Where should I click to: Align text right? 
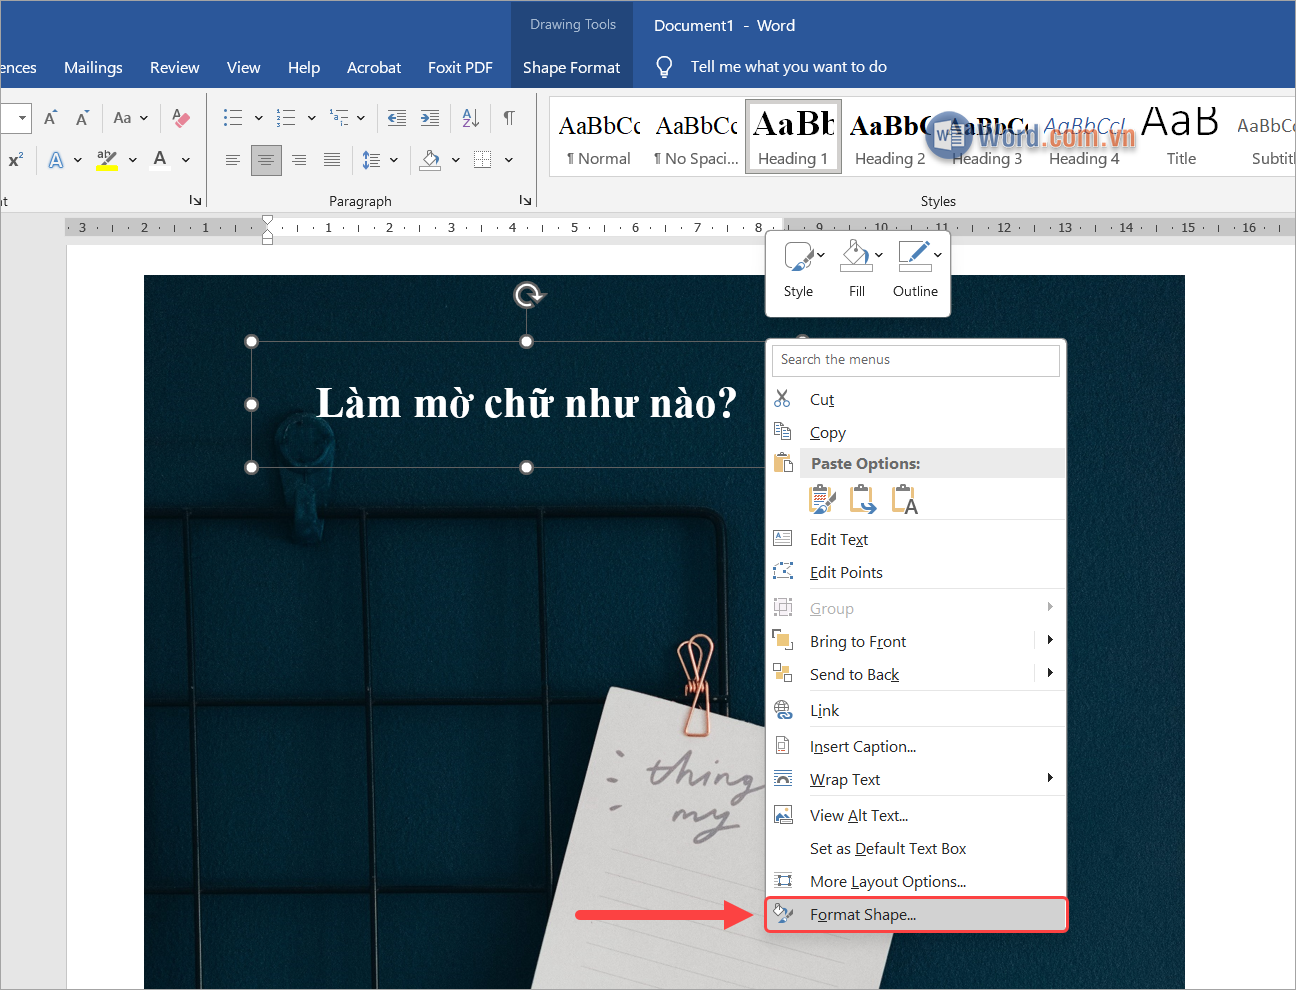(299, 160)
